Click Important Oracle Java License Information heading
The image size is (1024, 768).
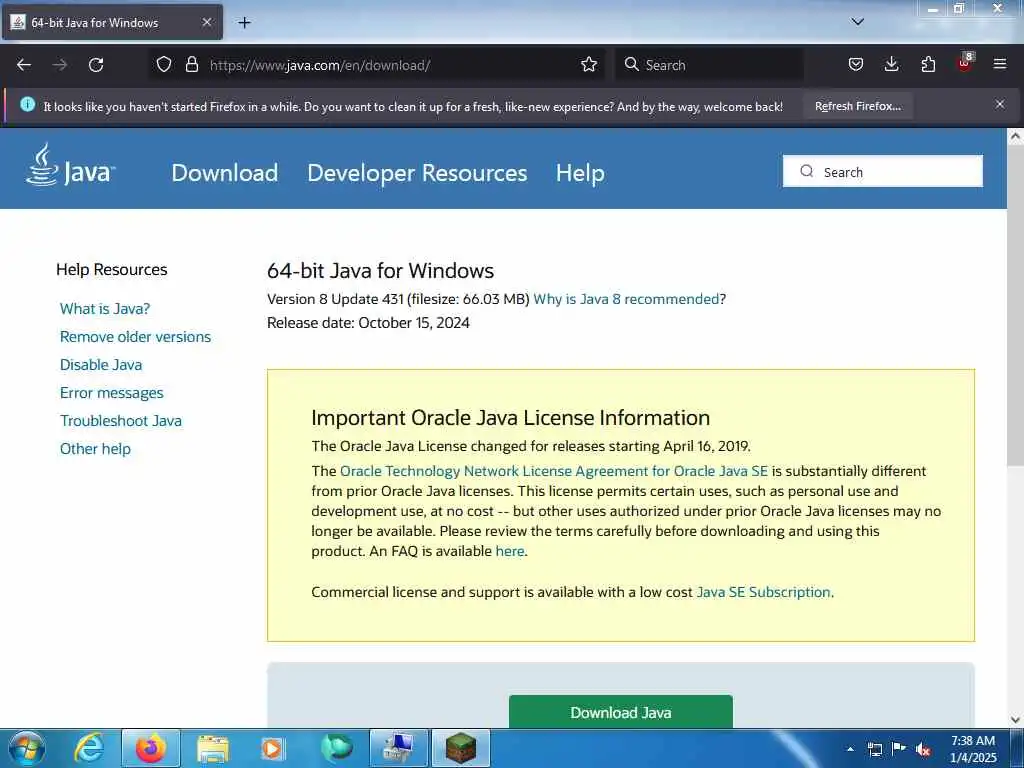511,418
